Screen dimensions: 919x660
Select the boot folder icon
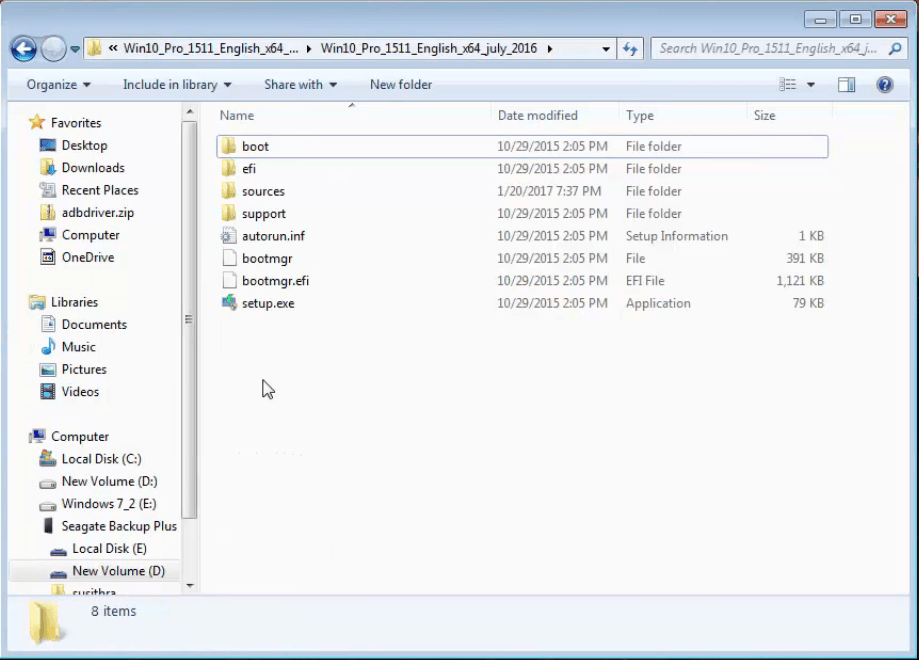229,146
